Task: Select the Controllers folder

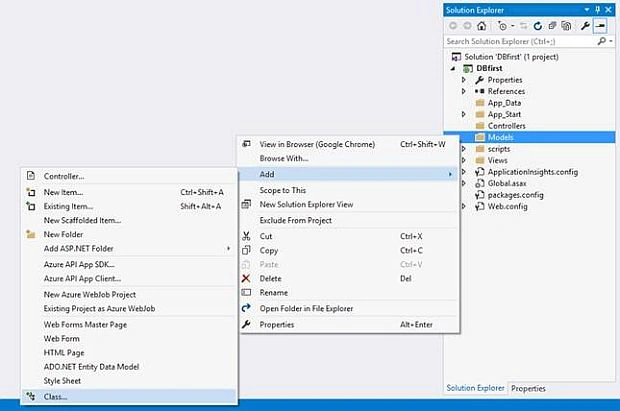Action: (x=507, y=126)
